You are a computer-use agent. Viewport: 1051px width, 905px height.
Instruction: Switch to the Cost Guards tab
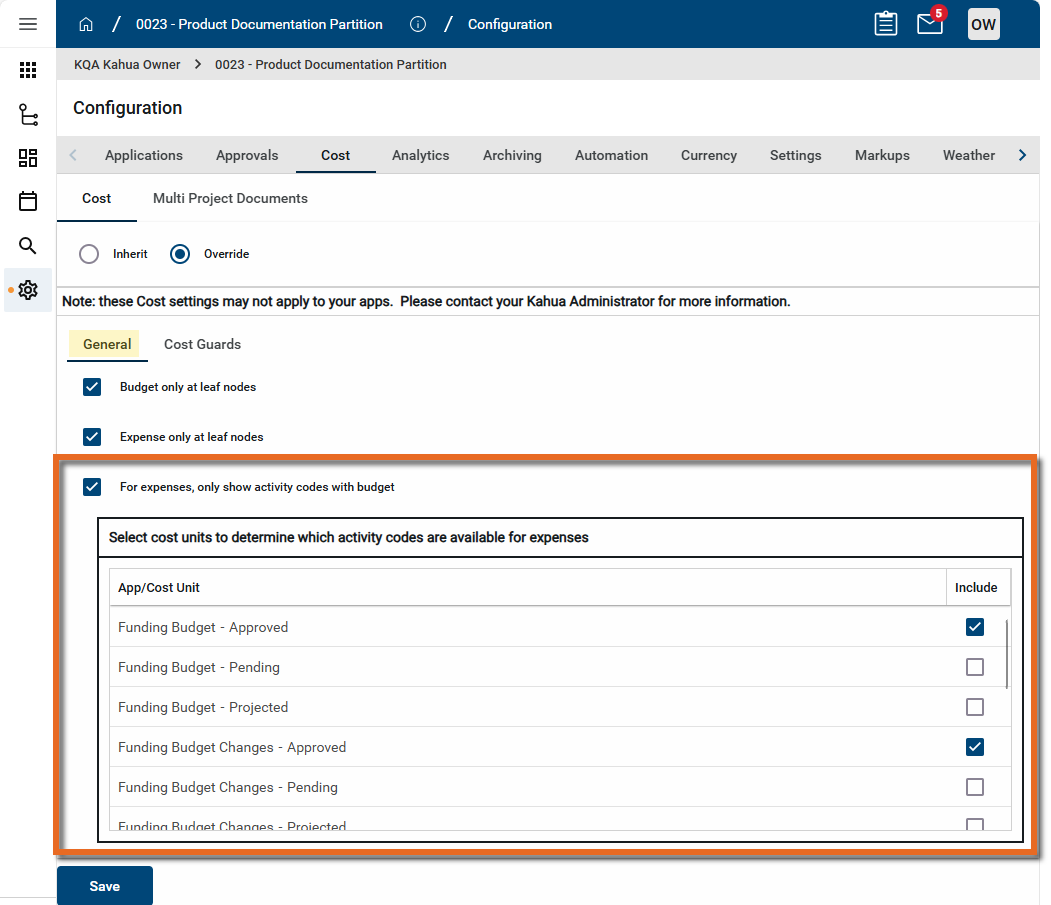click(x=202, y=344)
